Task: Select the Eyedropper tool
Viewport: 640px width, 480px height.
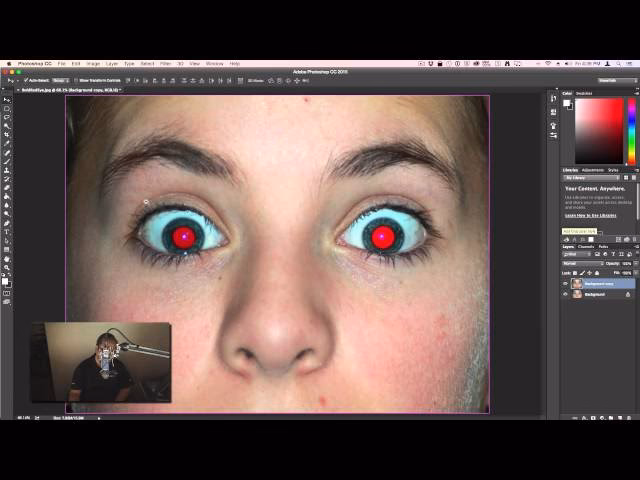Action: click(7, 144)
